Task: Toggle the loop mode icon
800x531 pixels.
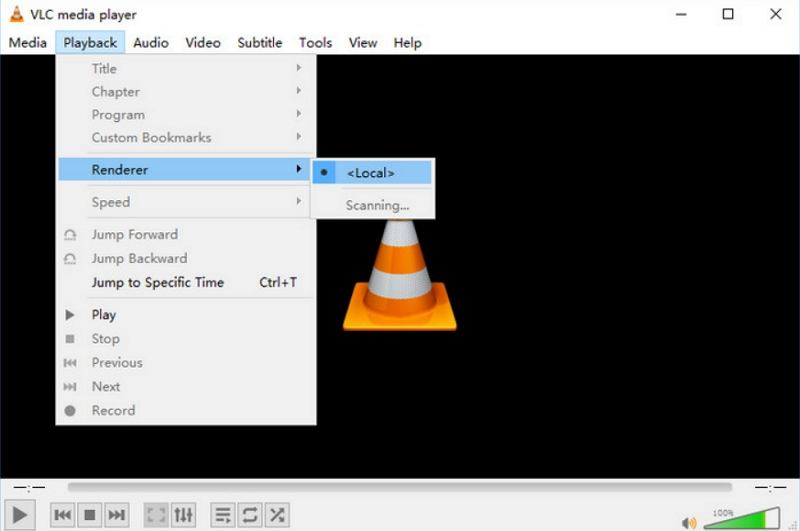Action: 250,515
